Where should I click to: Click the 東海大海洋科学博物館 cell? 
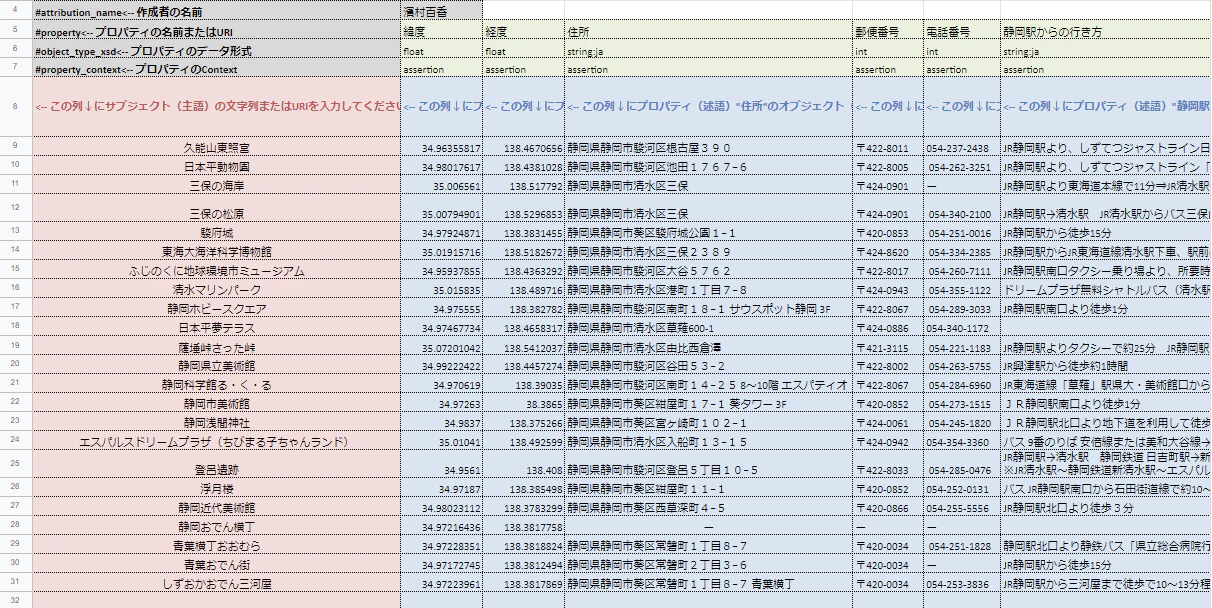coord(216,252)
